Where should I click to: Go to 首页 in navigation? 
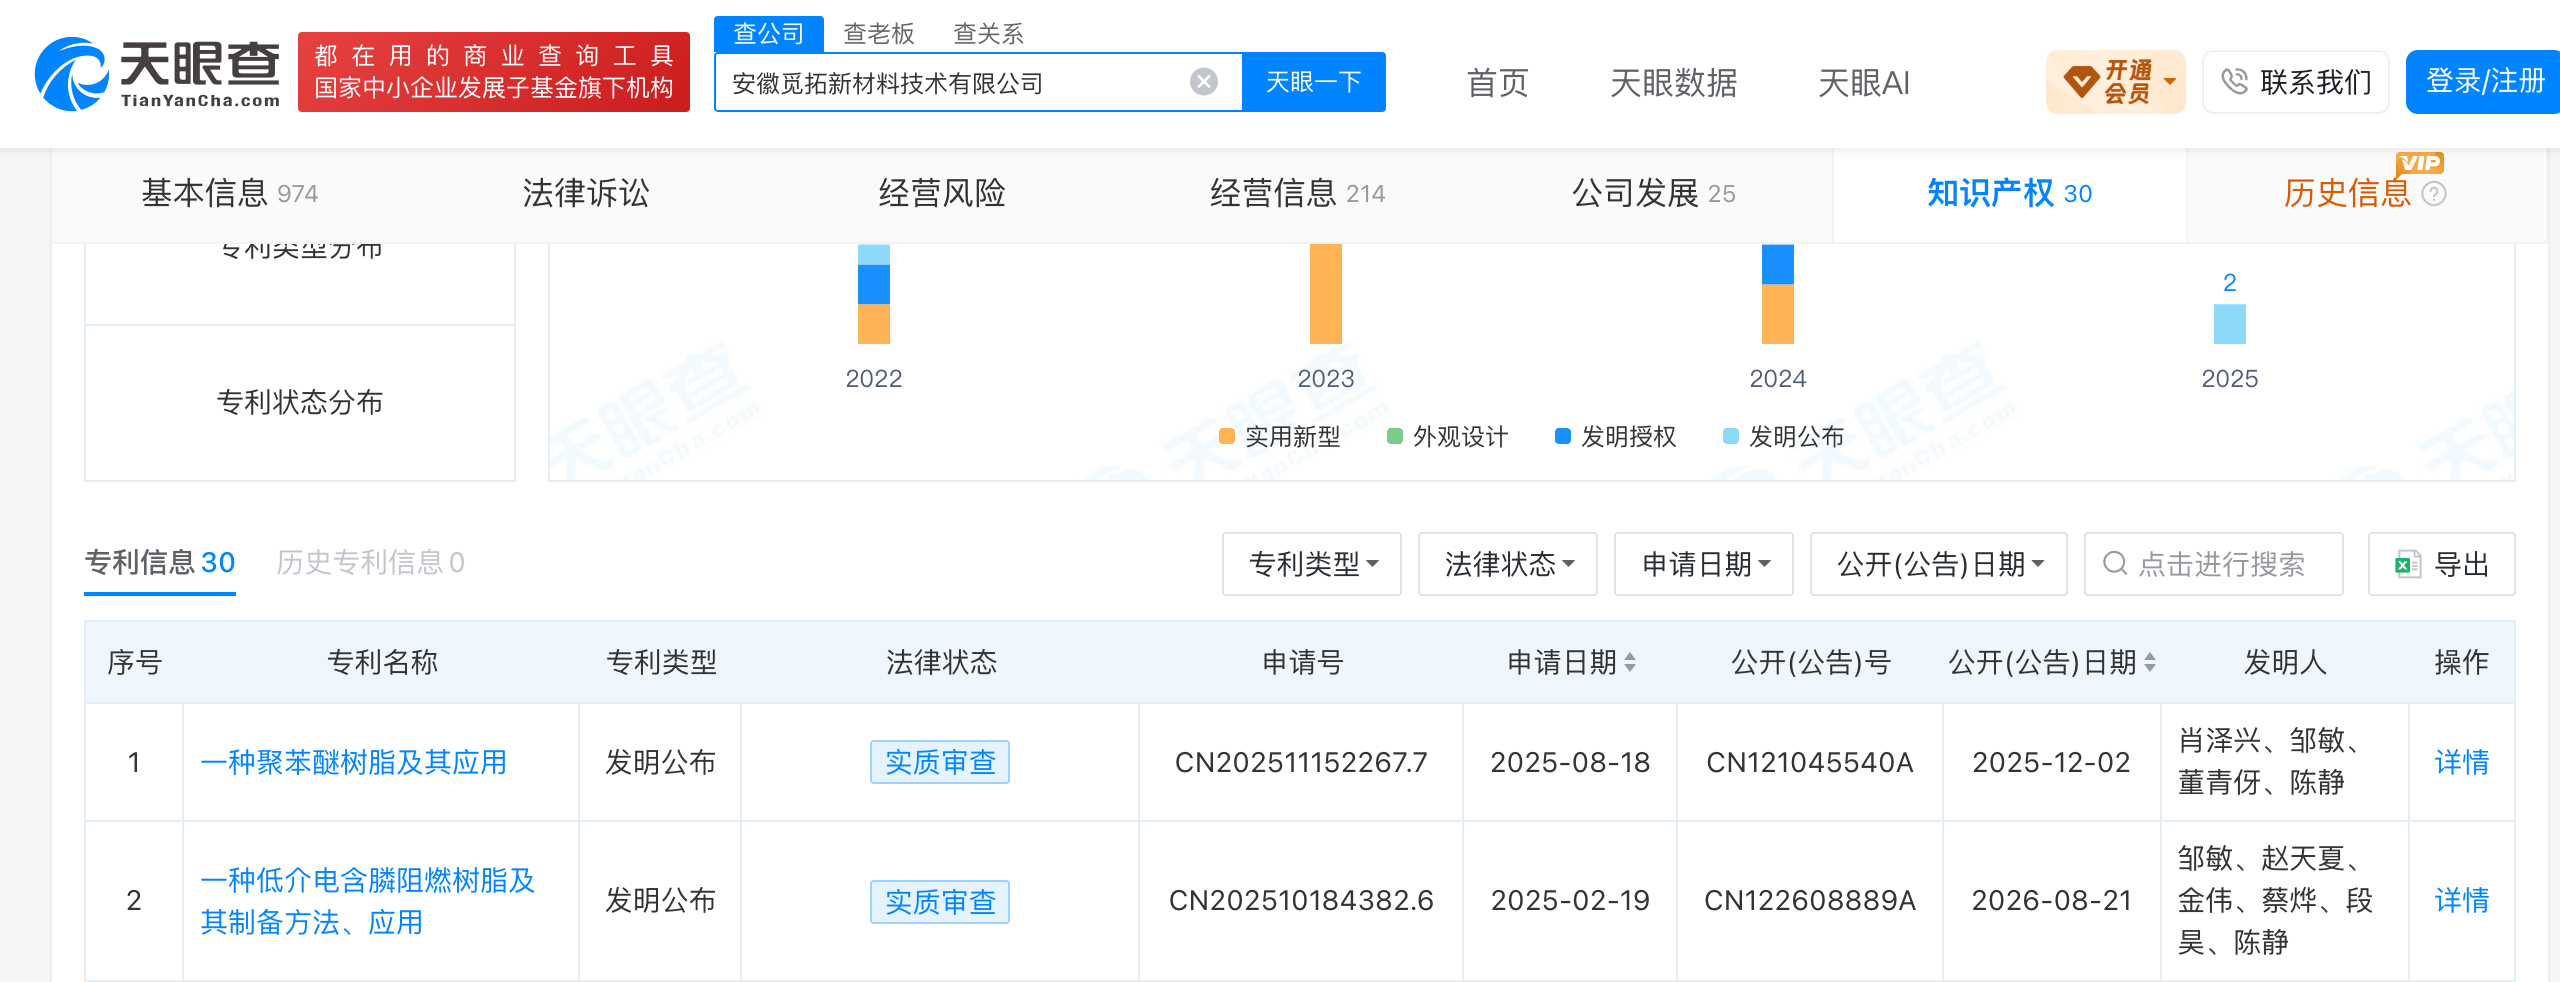click(x=1498, y=83)
